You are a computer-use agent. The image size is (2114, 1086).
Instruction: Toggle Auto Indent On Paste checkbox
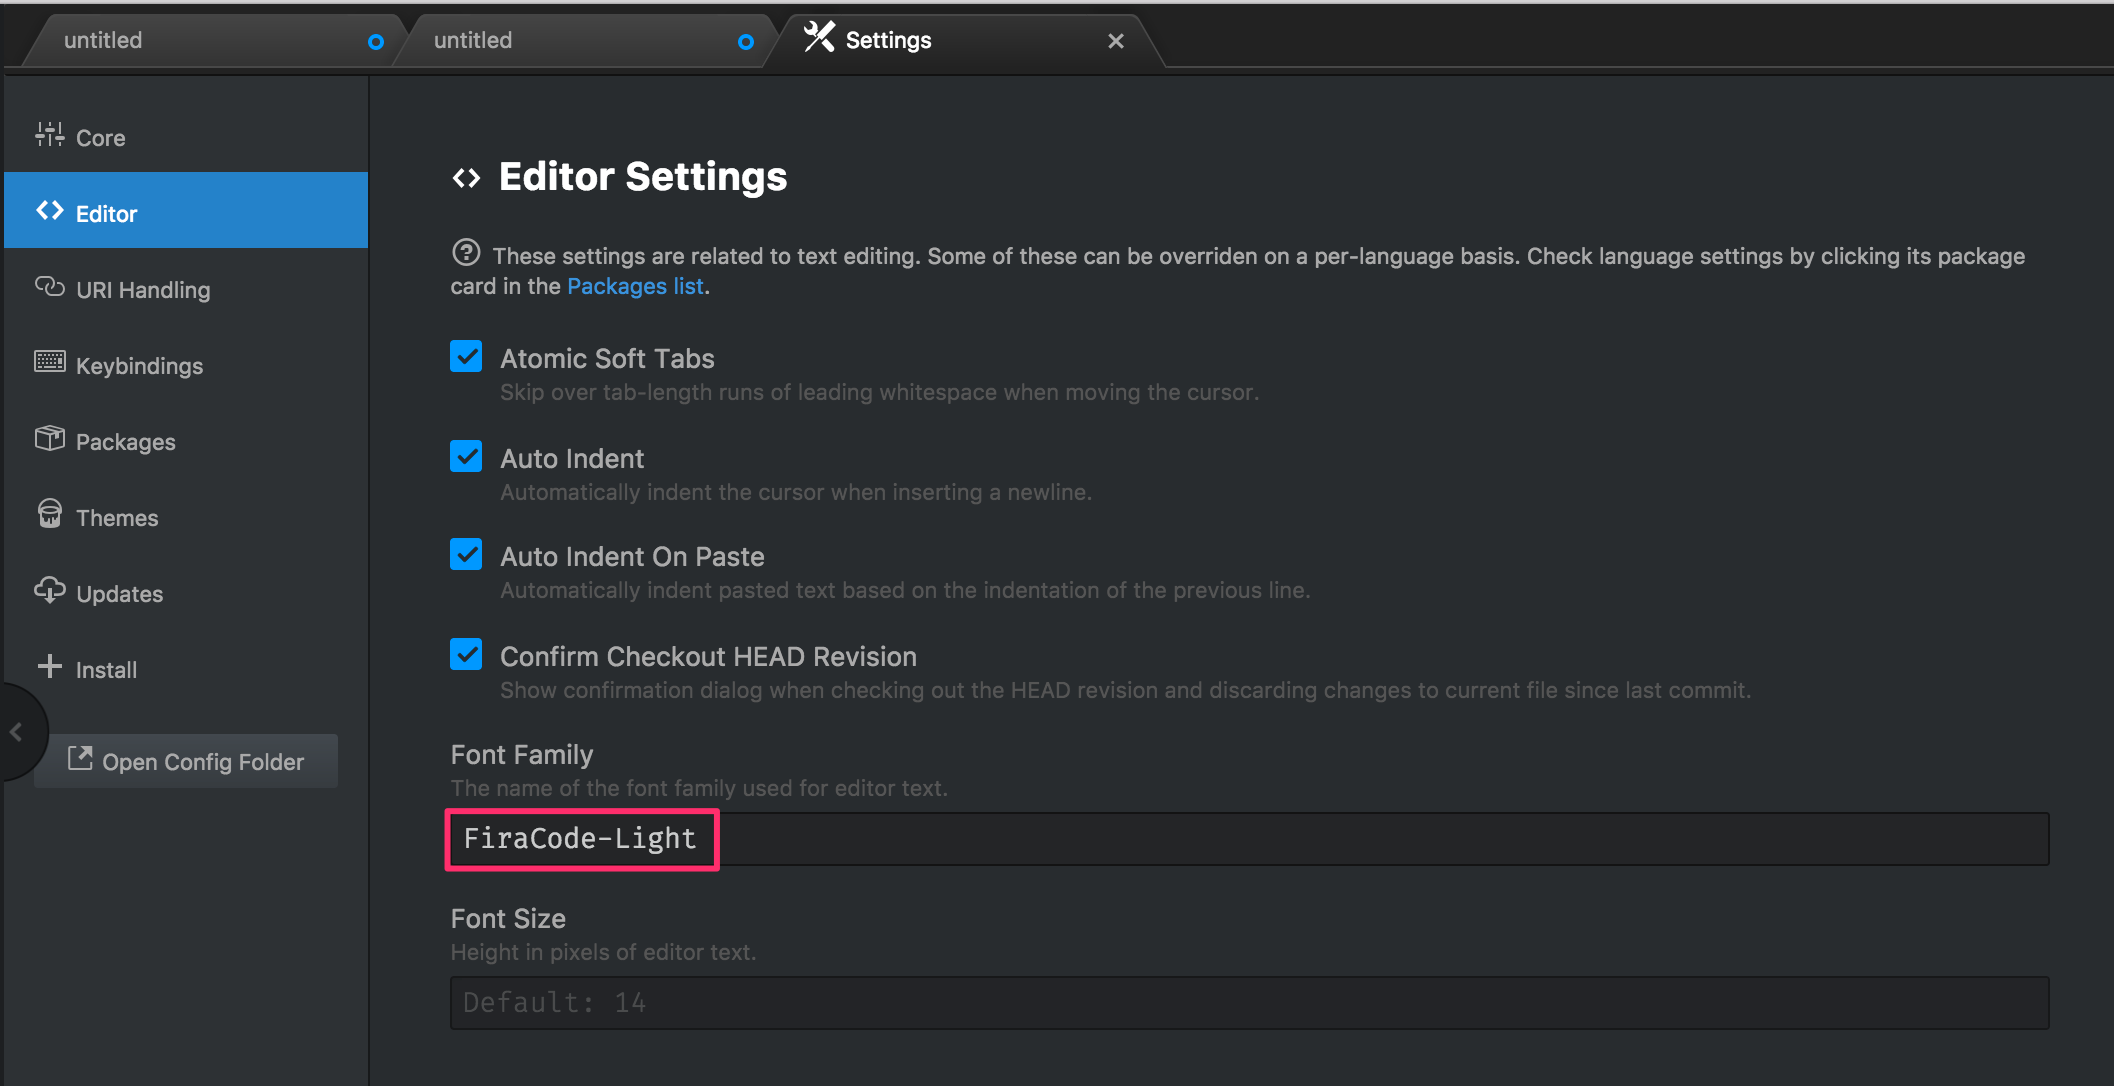click(x=466, y=555)
